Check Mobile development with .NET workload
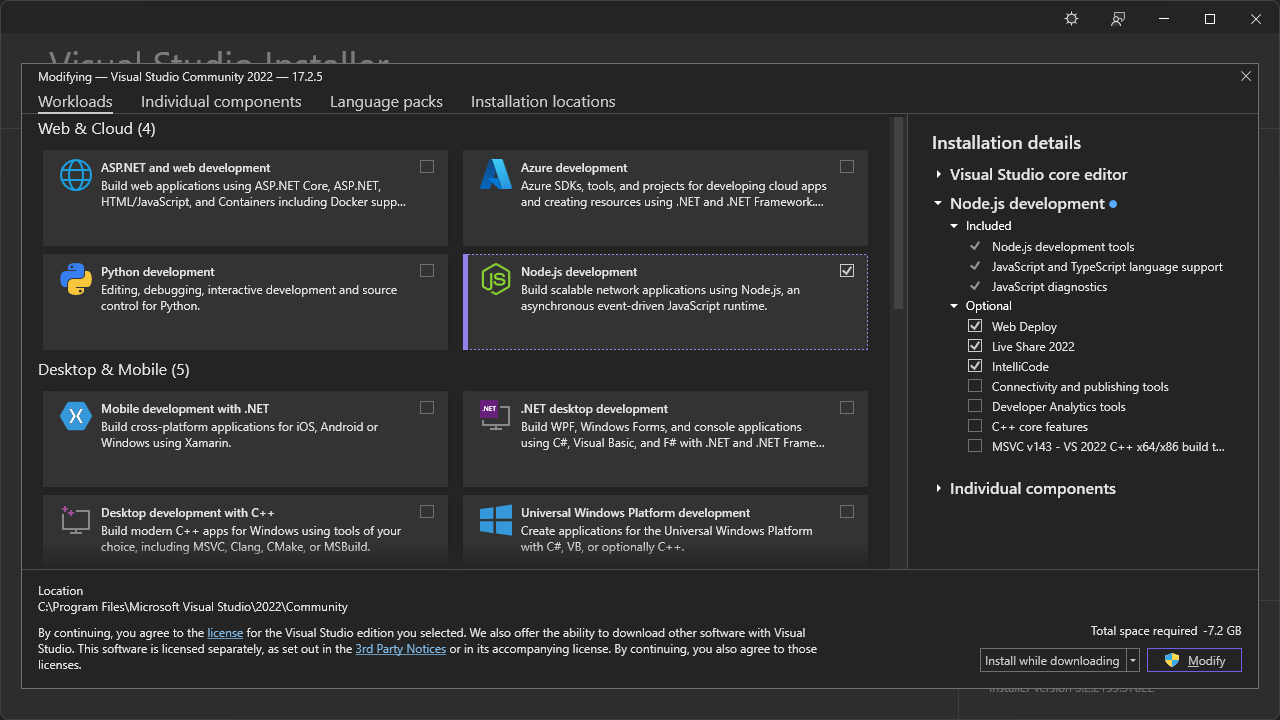The width and height of the screenshot is (1280, 720). 427,408
